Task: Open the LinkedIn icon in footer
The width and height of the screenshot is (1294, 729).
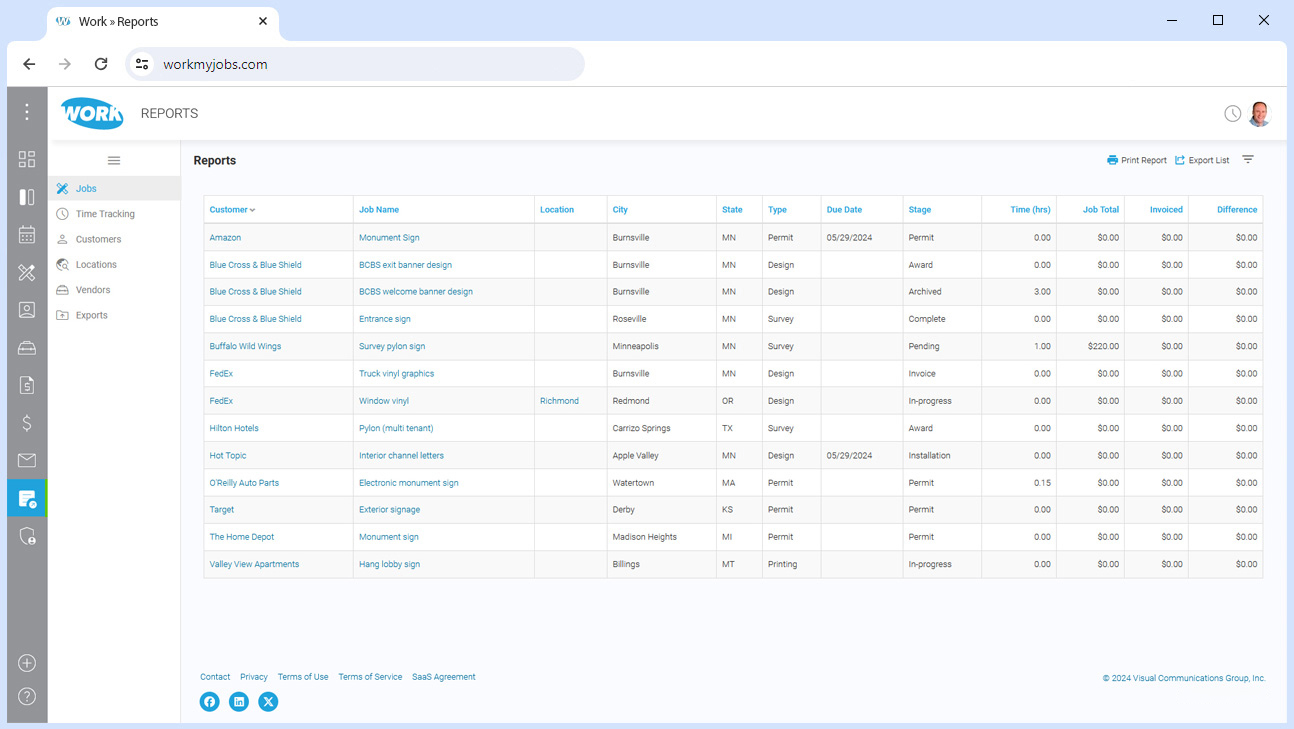Action: coord(239,702)
